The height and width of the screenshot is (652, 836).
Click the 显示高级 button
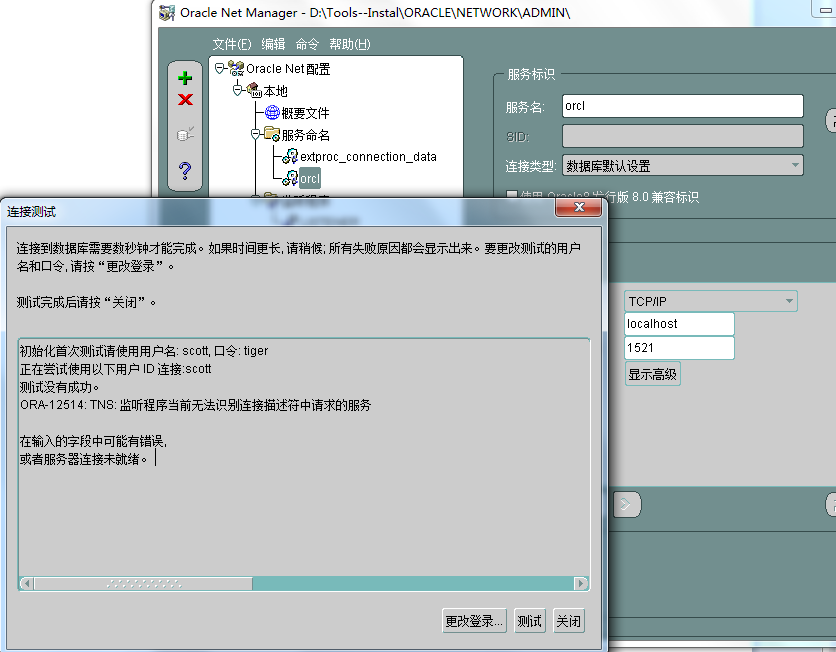tap(652, 374)
